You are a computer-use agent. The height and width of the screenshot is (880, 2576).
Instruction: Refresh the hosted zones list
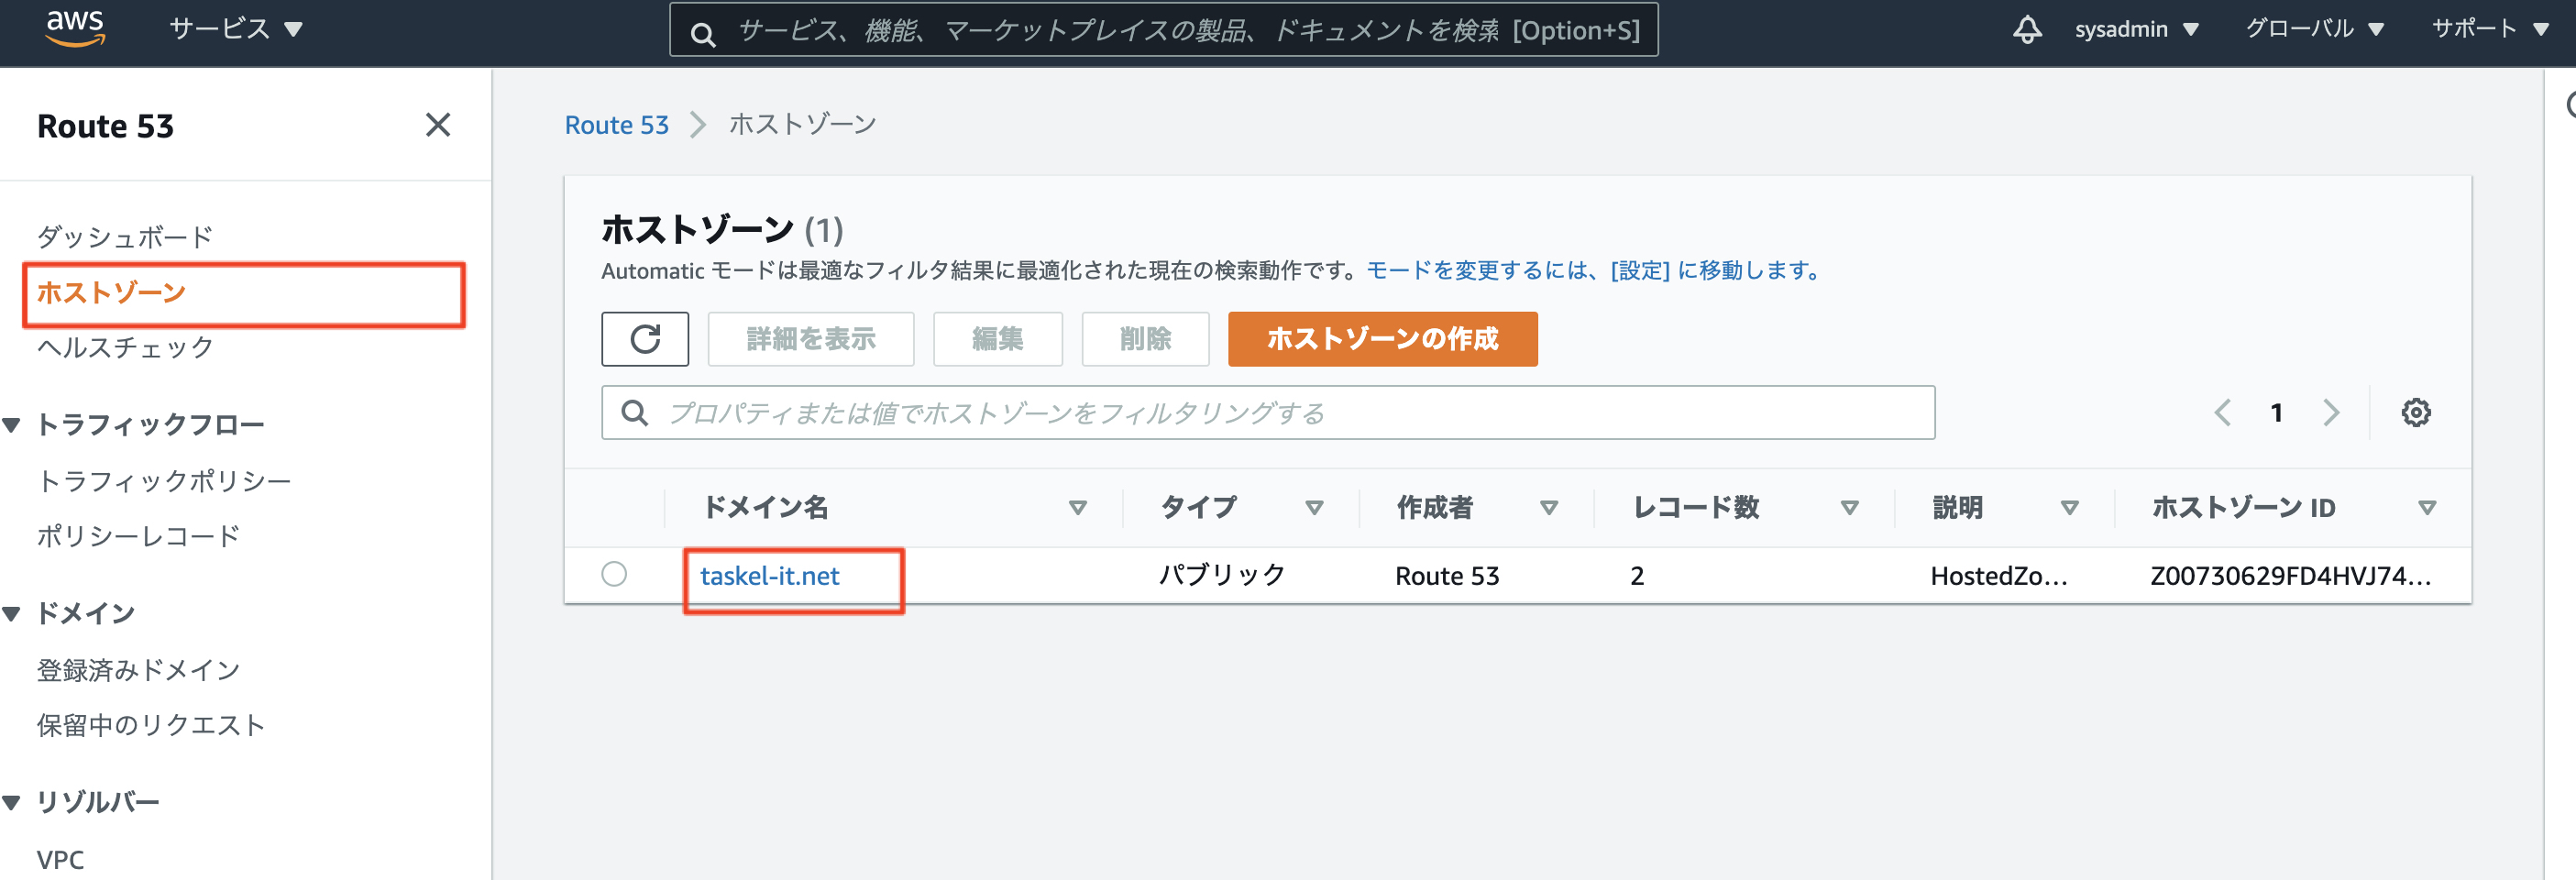tap(644, 339)
